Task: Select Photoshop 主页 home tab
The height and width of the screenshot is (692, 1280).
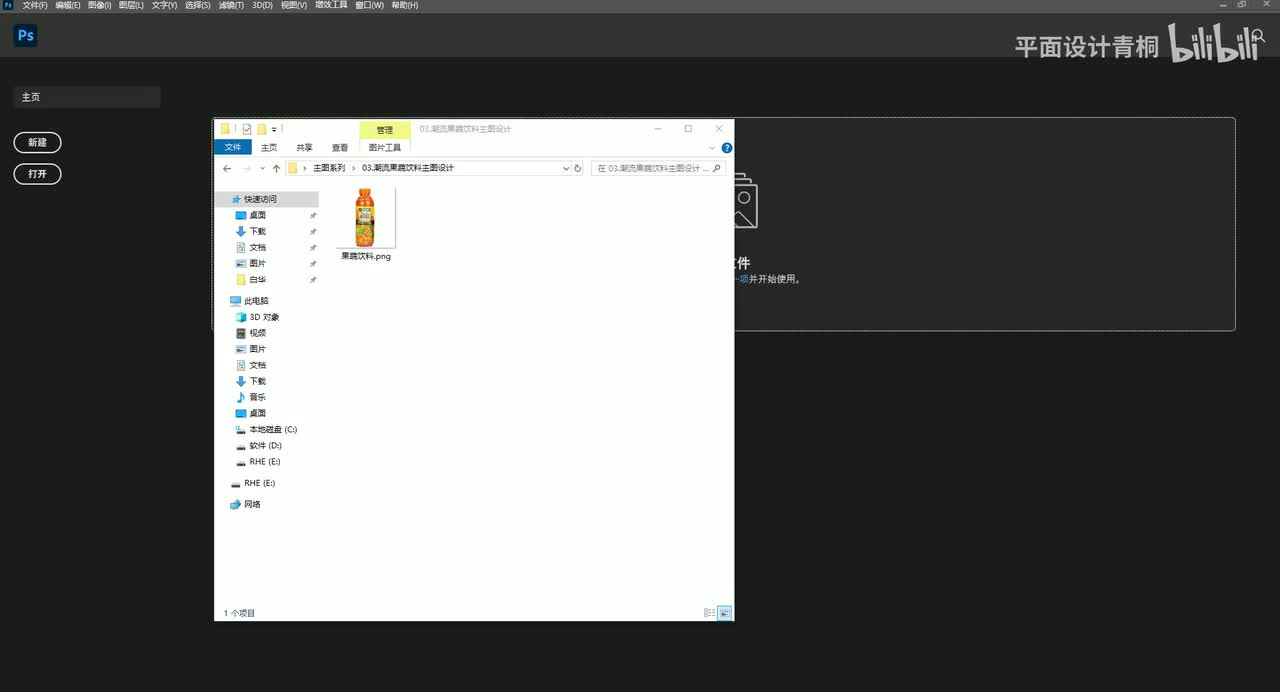Action: (87, 97)
